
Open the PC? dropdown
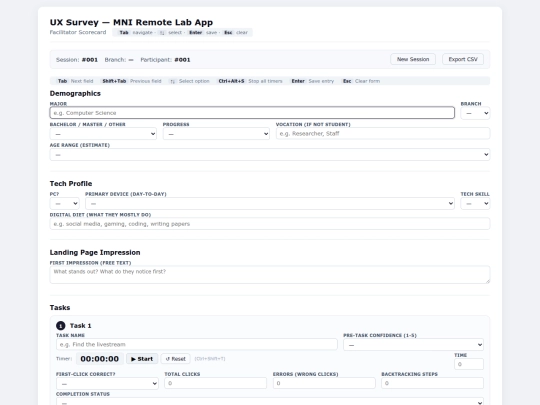pos(65,203)
